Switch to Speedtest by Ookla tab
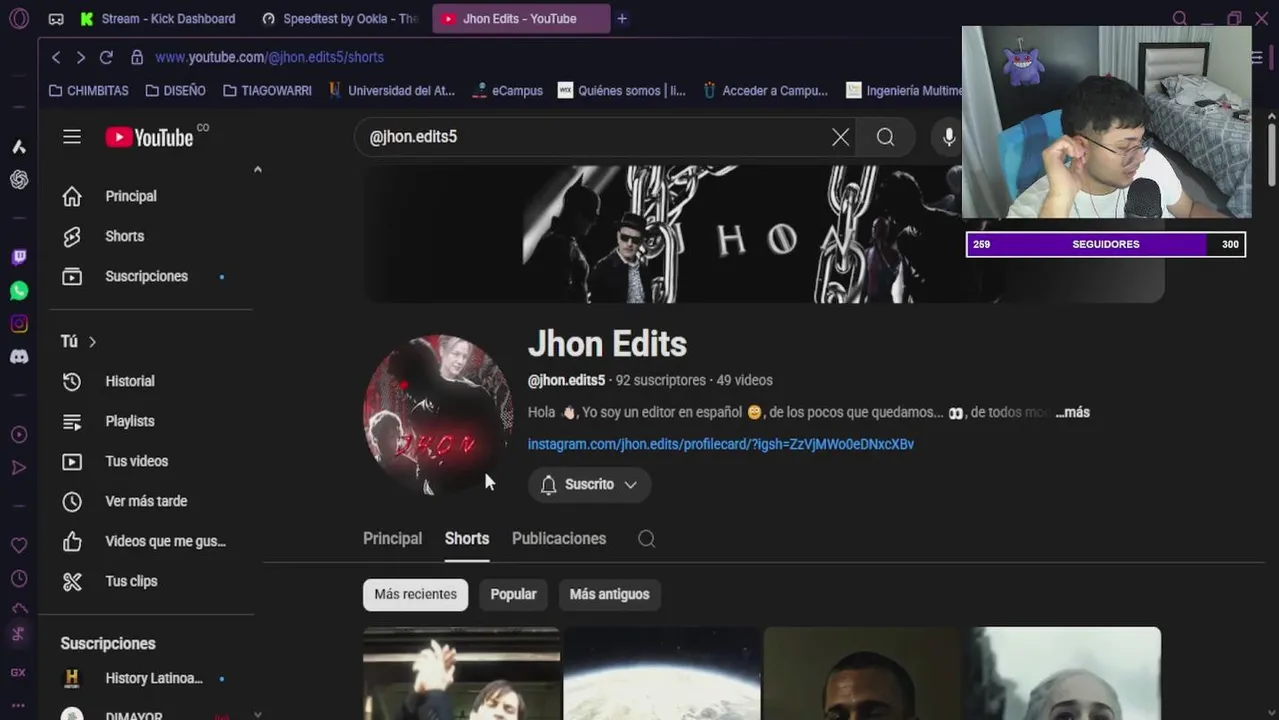Image resolution: width=1279 pixels, height=720 pixels. pyautogui.click(x=340, y=19)
